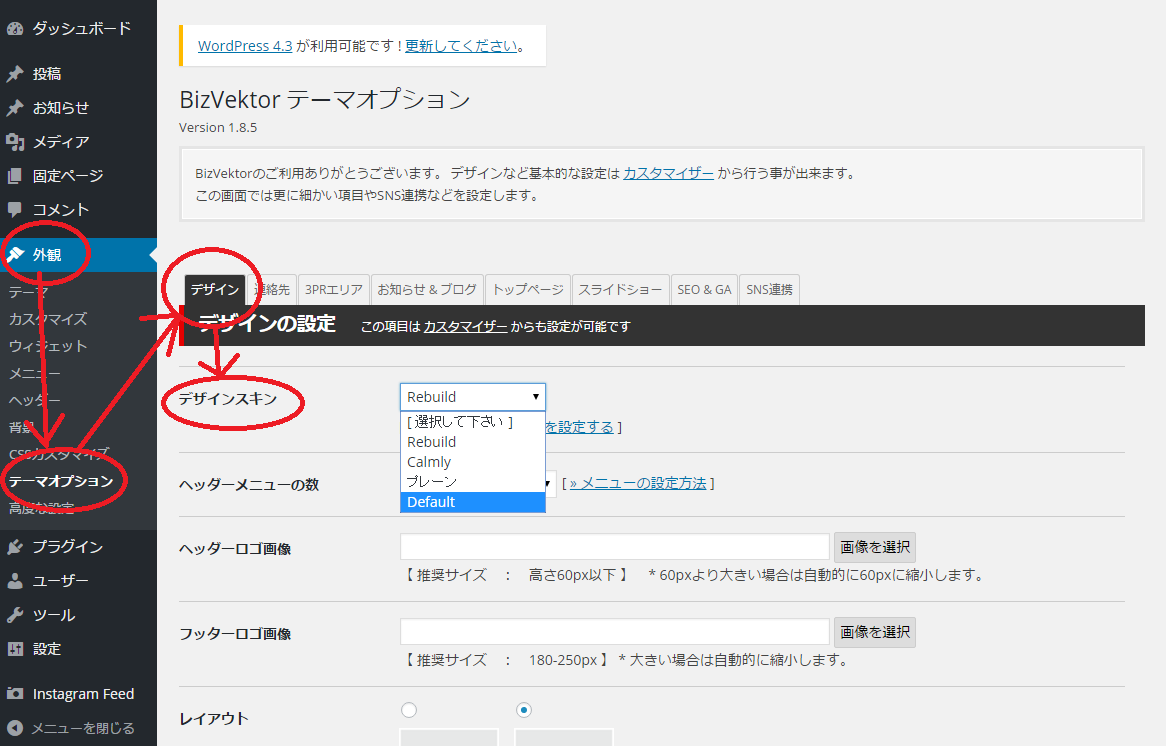Select the first レイアウト radio button
The width and height of the screenshot is (1166, 746).
409,710
